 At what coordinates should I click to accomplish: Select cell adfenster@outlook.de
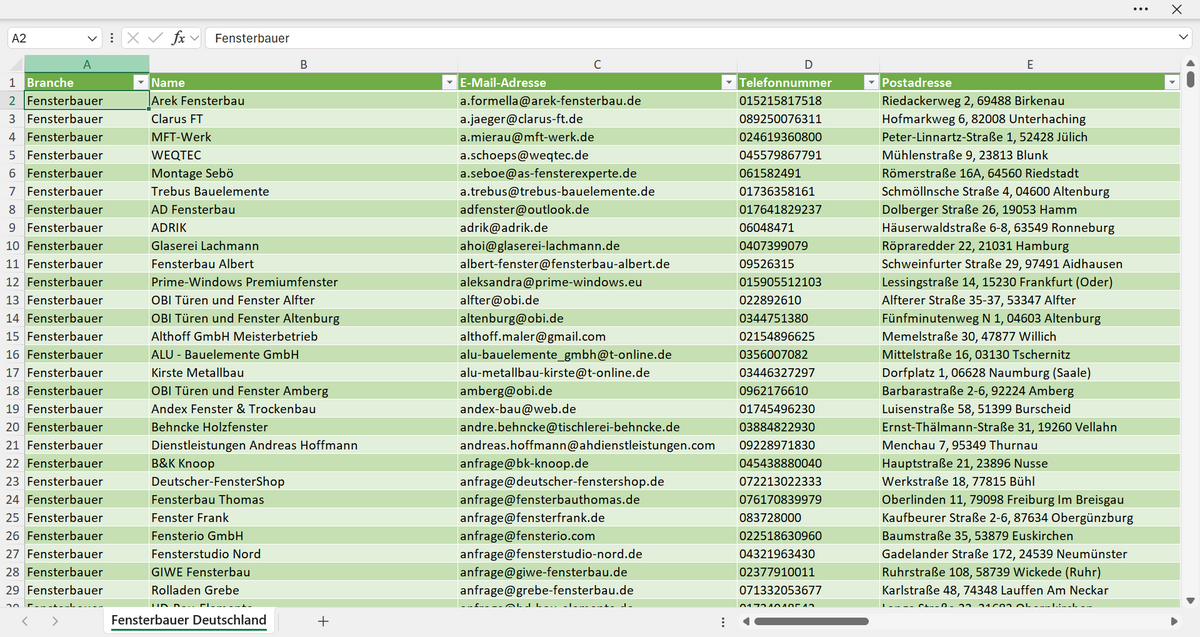[x=597, y=210]
